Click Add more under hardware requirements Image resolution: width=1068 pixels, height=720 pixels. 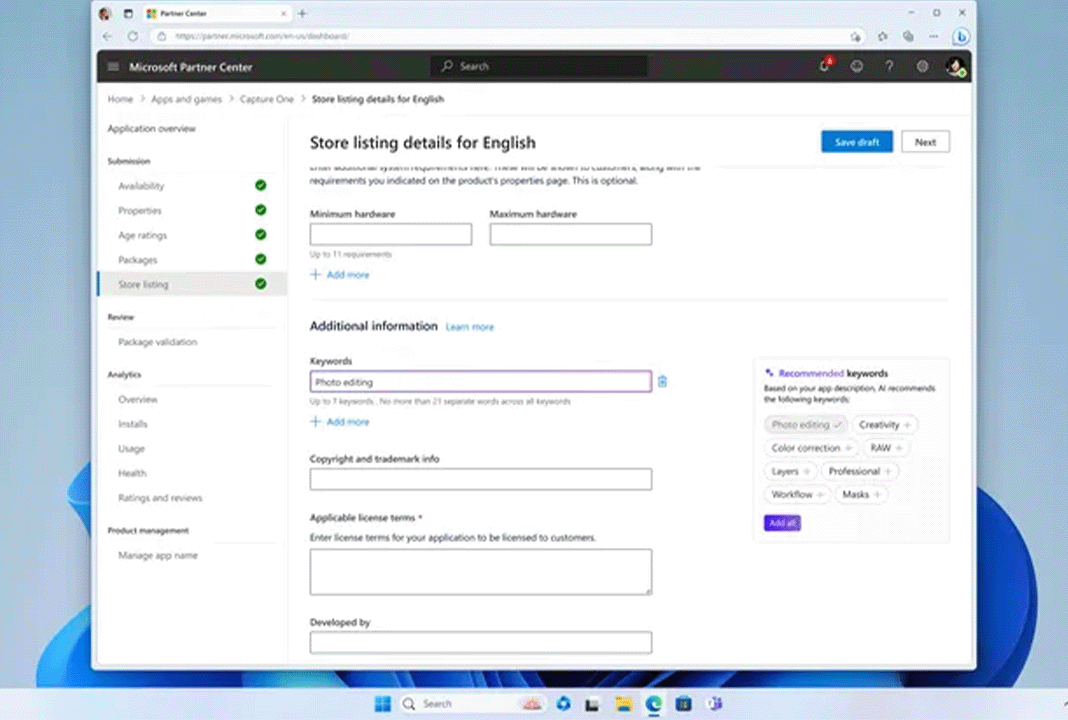pos(340,275)
